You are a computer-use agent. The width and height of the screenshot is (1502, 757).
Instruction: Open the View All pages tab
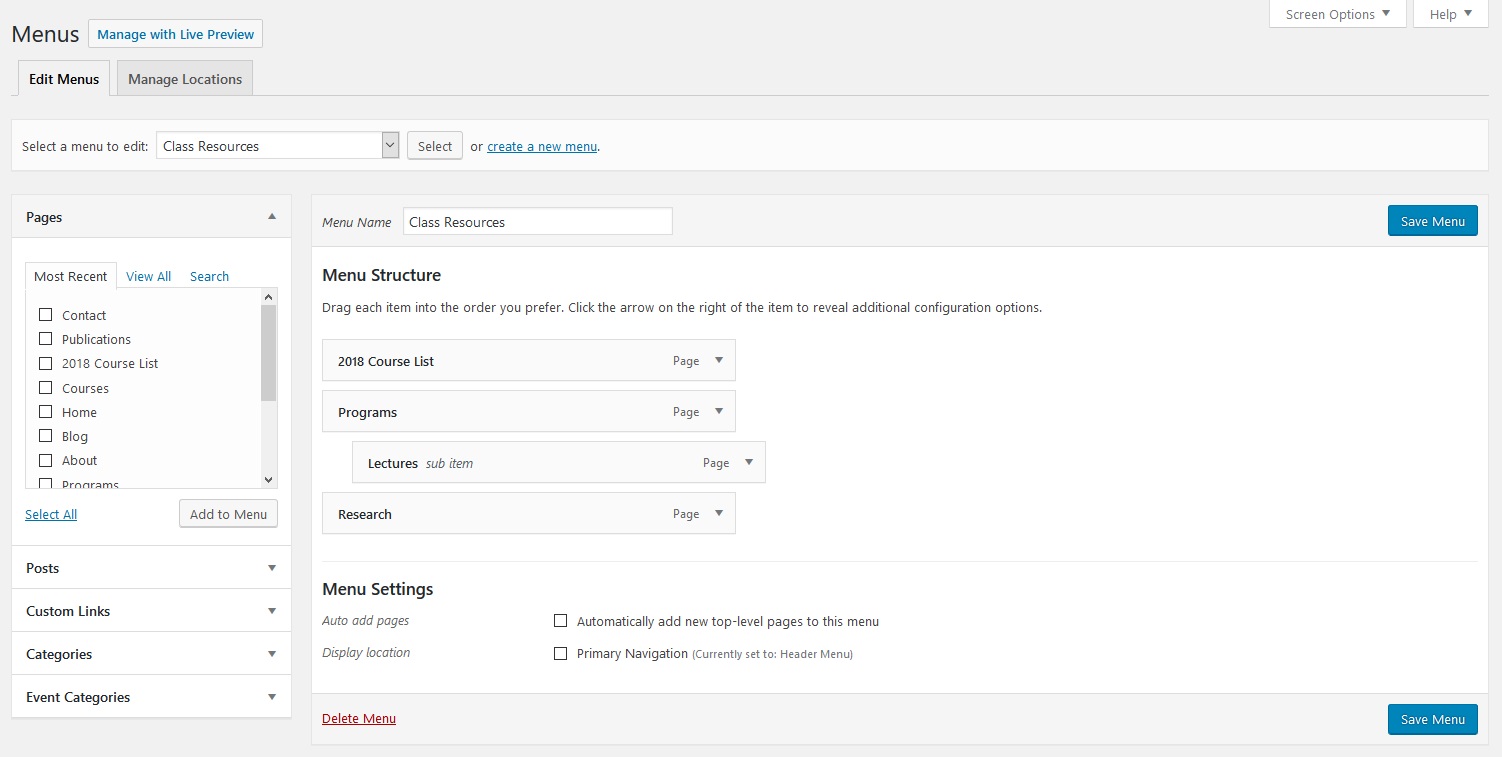click(x=148, y=276)
